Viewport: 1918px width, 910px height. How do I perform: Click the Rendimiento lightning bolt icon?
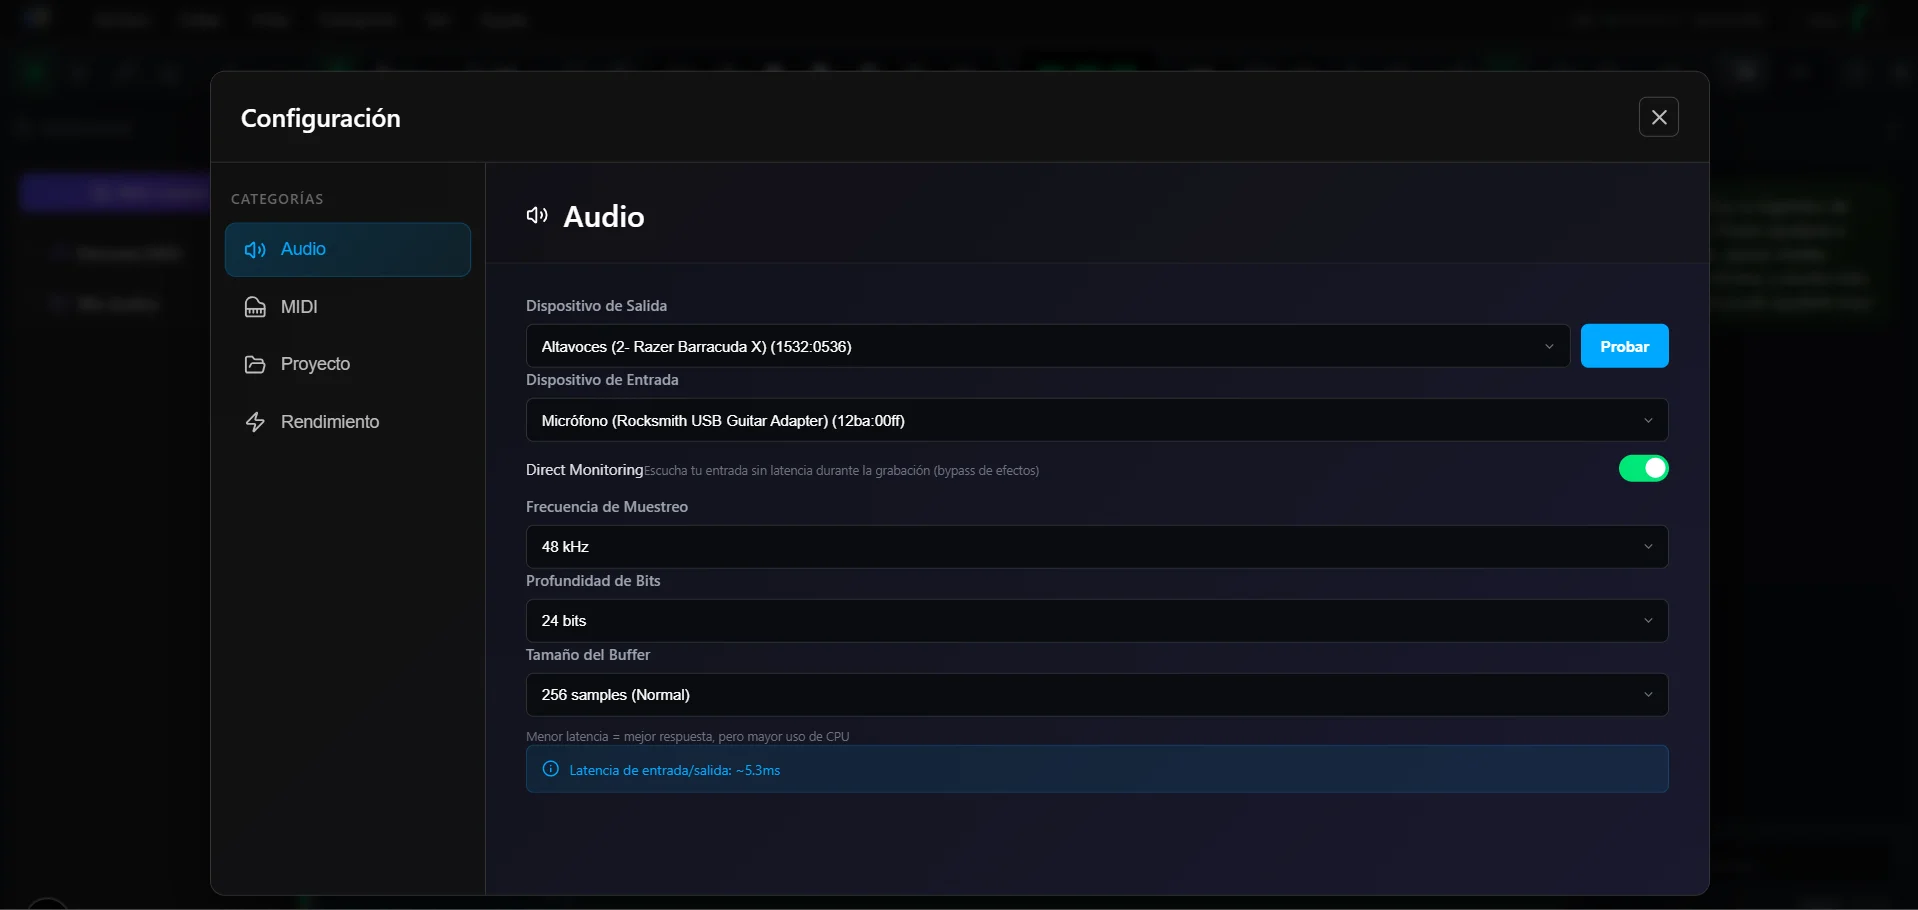(x=255, y=422)
